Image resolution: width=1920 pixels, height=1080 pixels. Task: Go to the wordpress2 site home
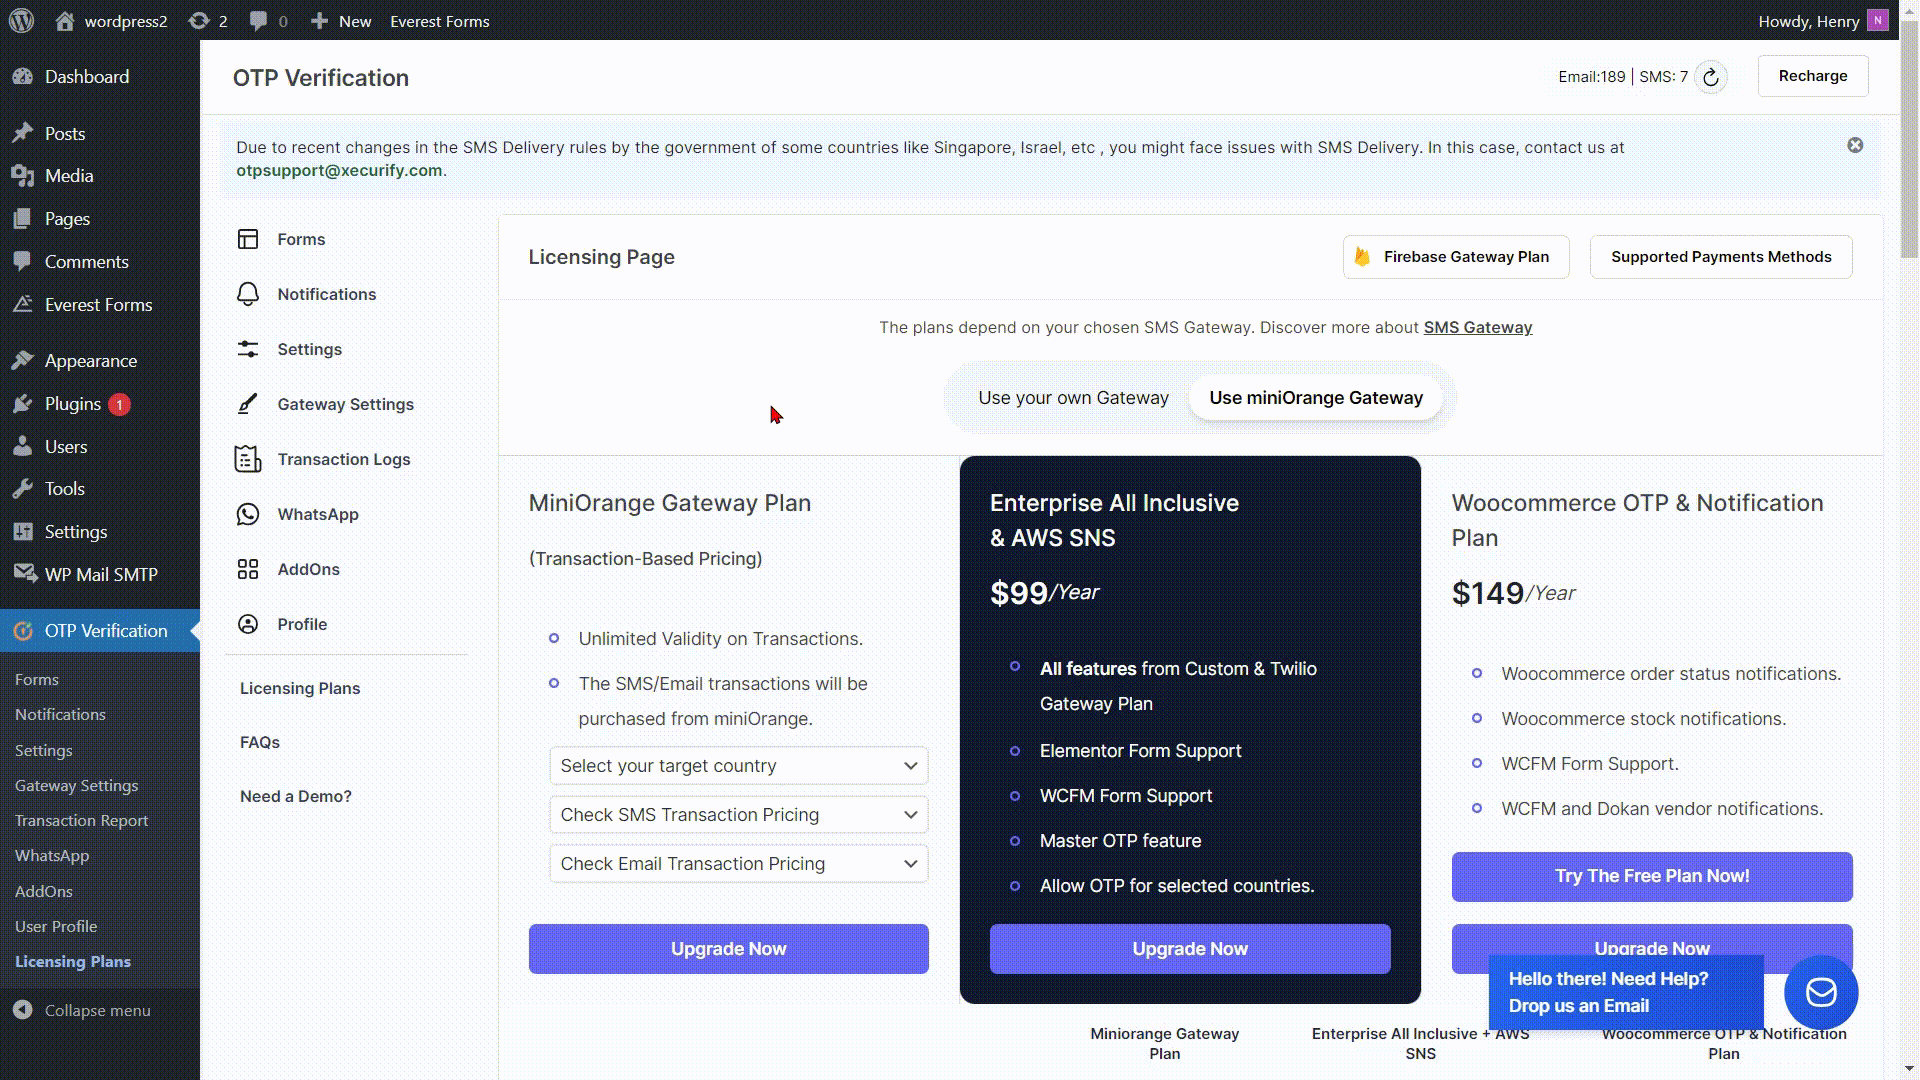tap(111, 21)
